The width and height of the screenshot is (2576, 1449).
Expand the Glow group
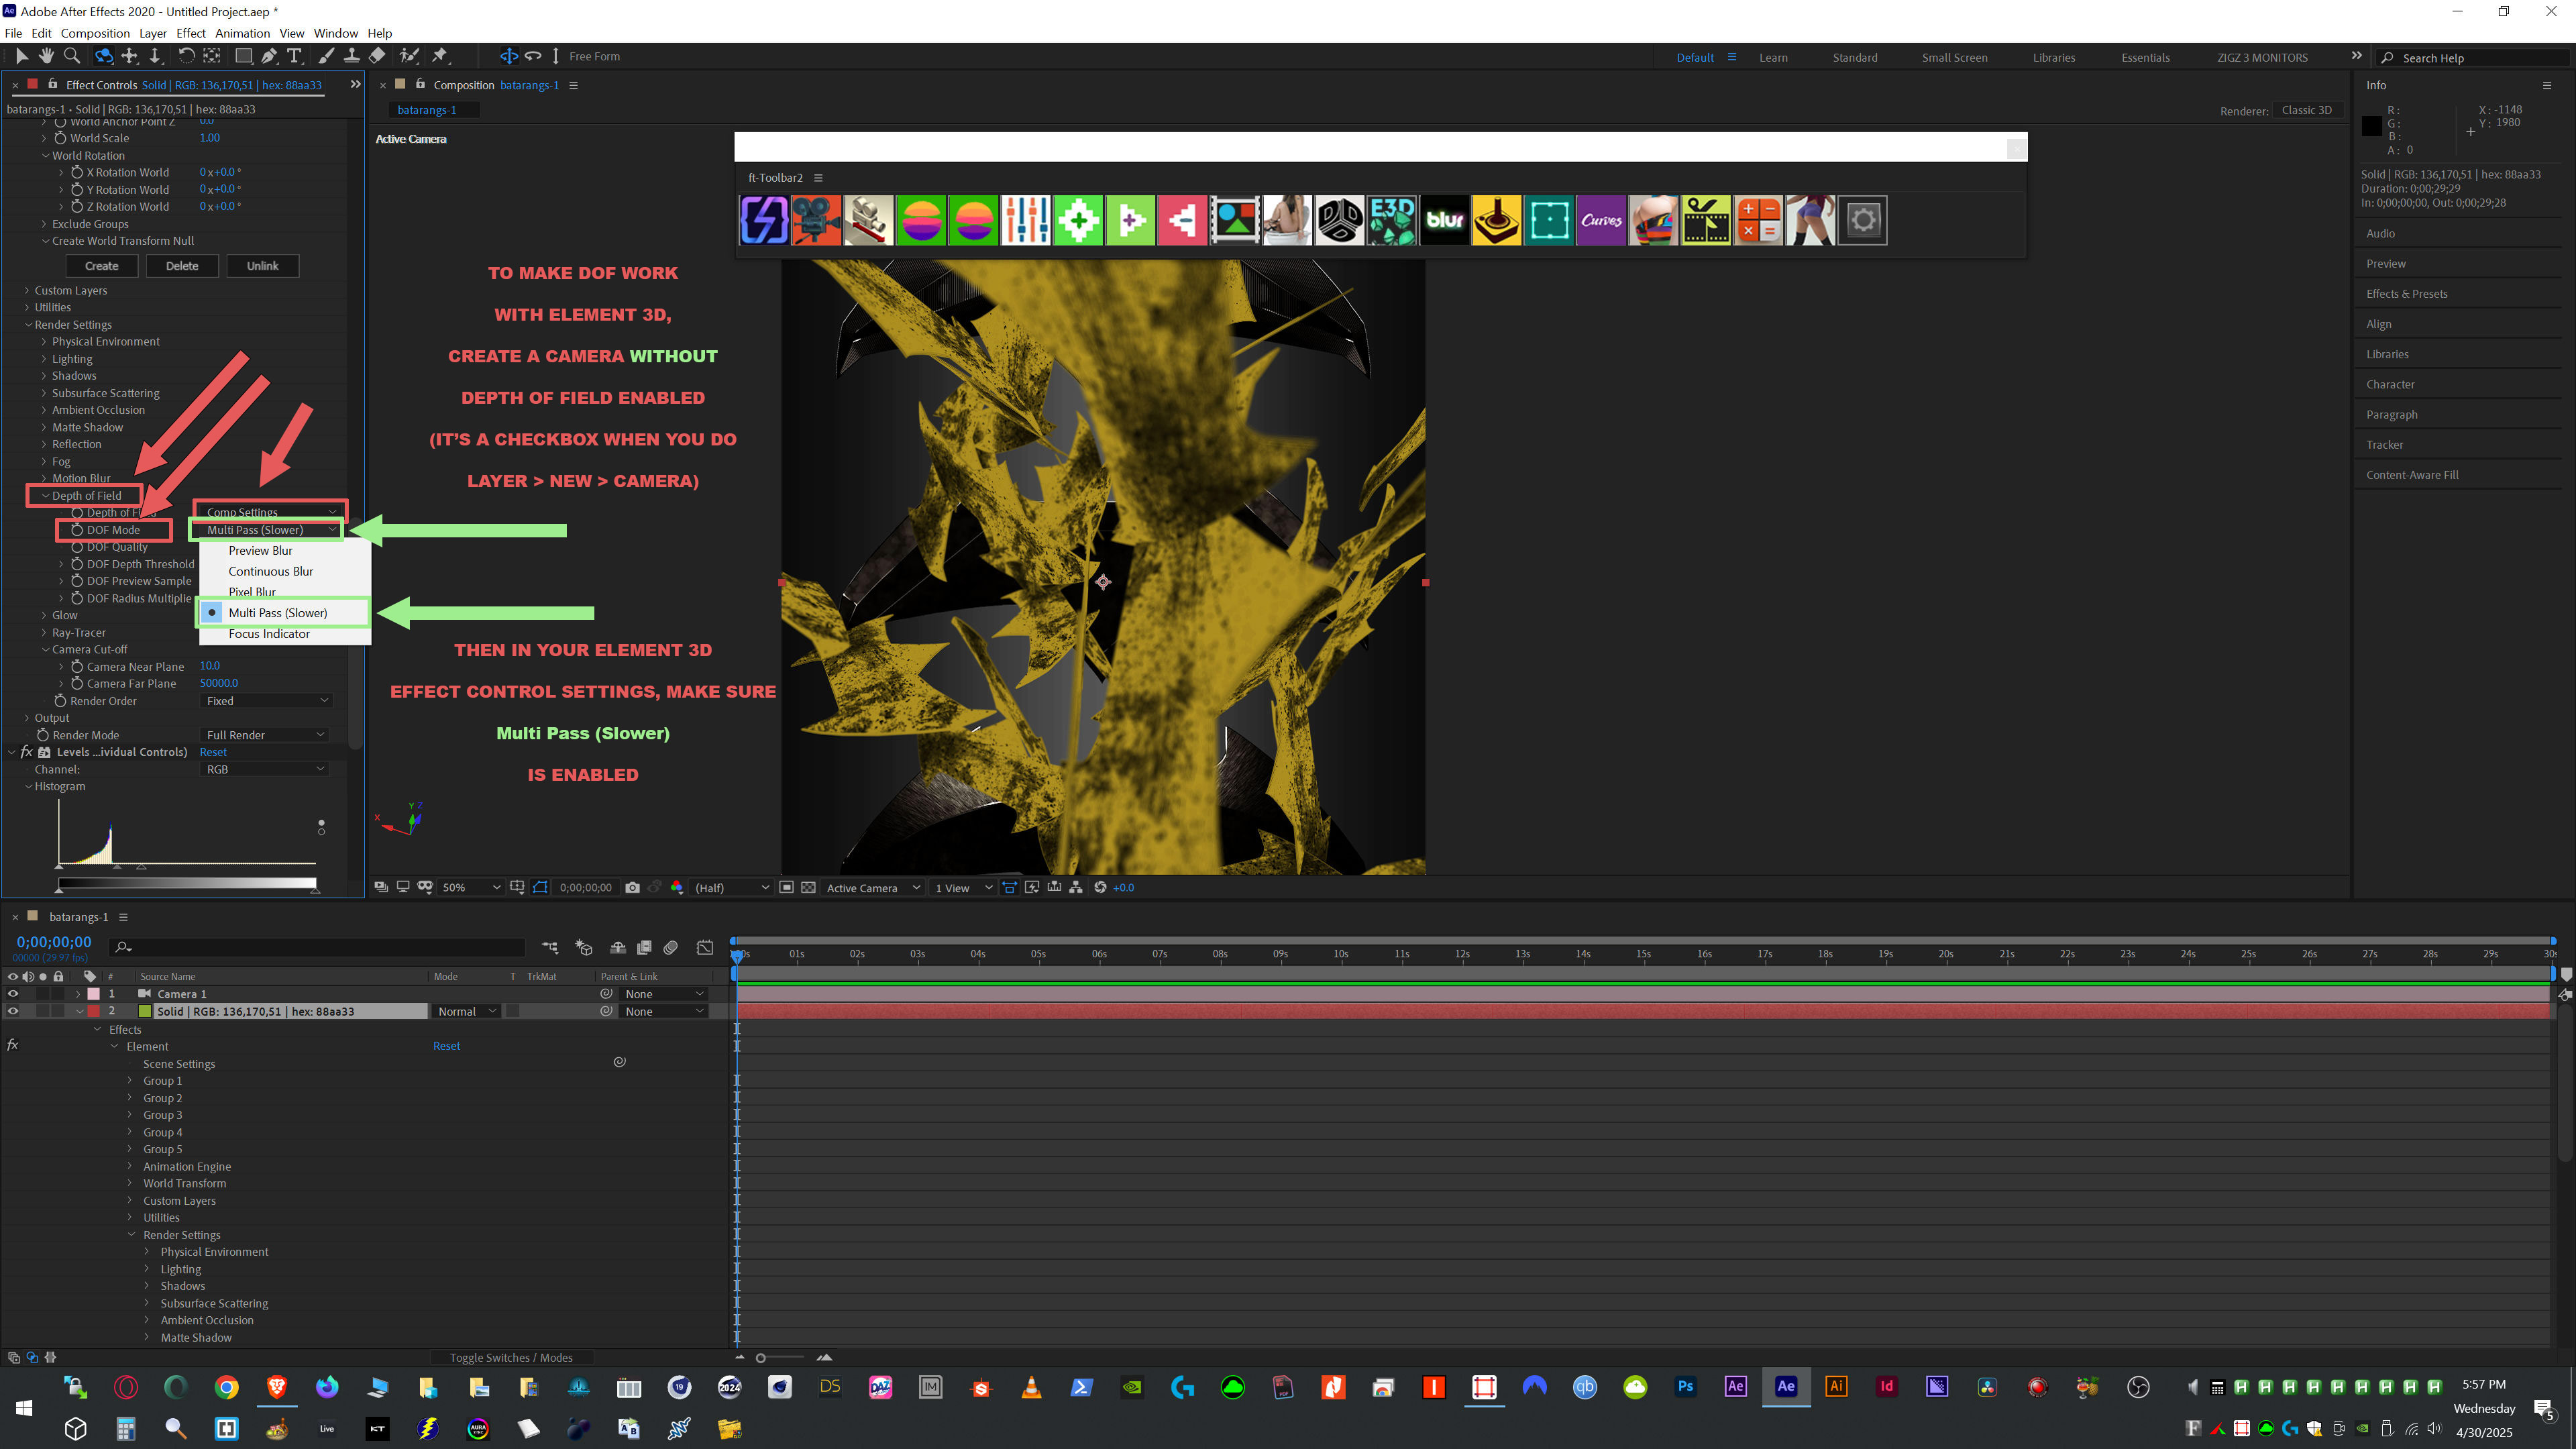coord(44,615)
